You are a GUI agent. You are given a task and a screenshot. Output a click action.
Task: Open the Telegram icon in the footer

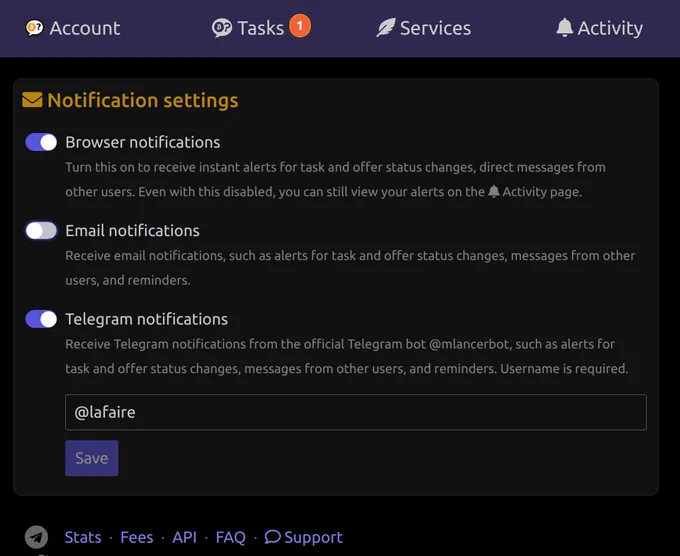(36, 537)
